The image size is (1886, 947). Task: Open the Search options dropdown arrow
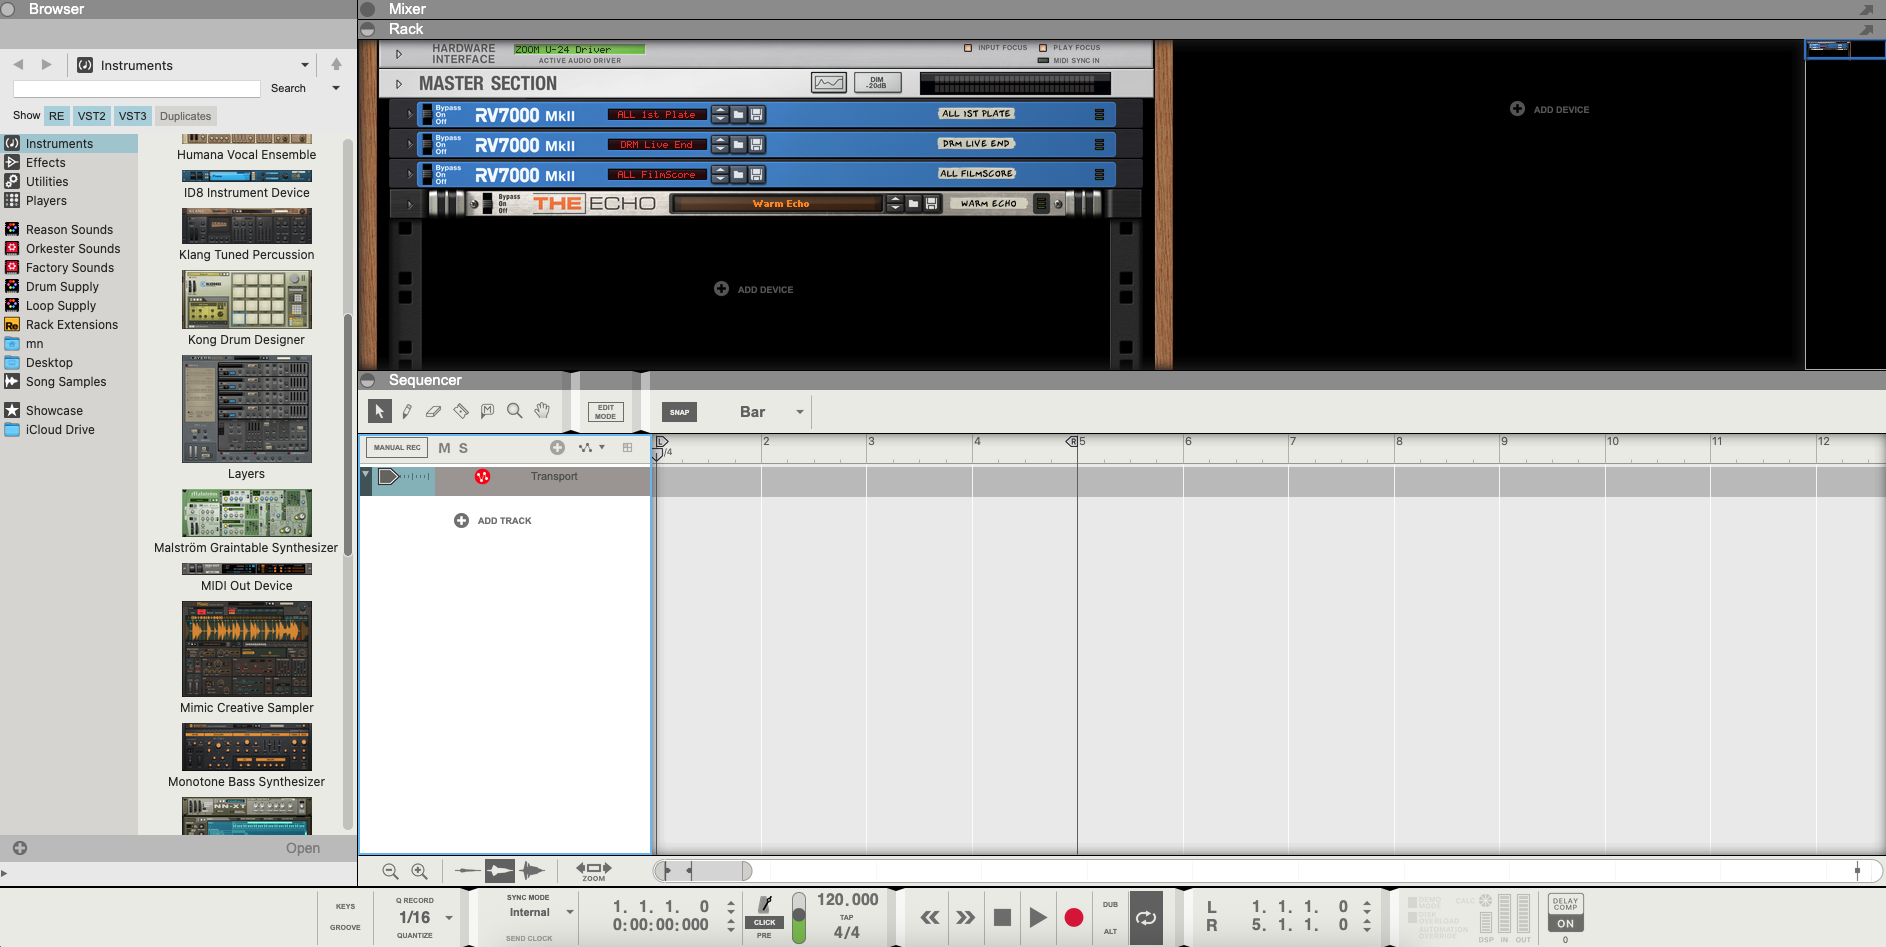tap(336, 88)
